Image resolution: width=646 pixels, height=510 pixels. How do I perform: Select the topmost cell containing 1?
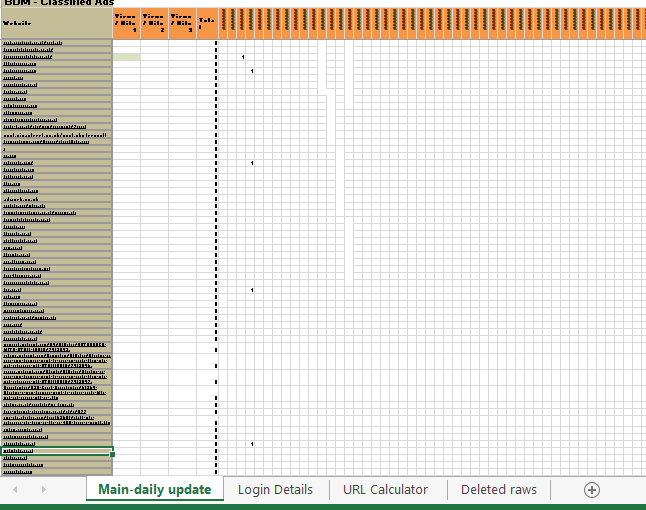(x=243, y=57)
